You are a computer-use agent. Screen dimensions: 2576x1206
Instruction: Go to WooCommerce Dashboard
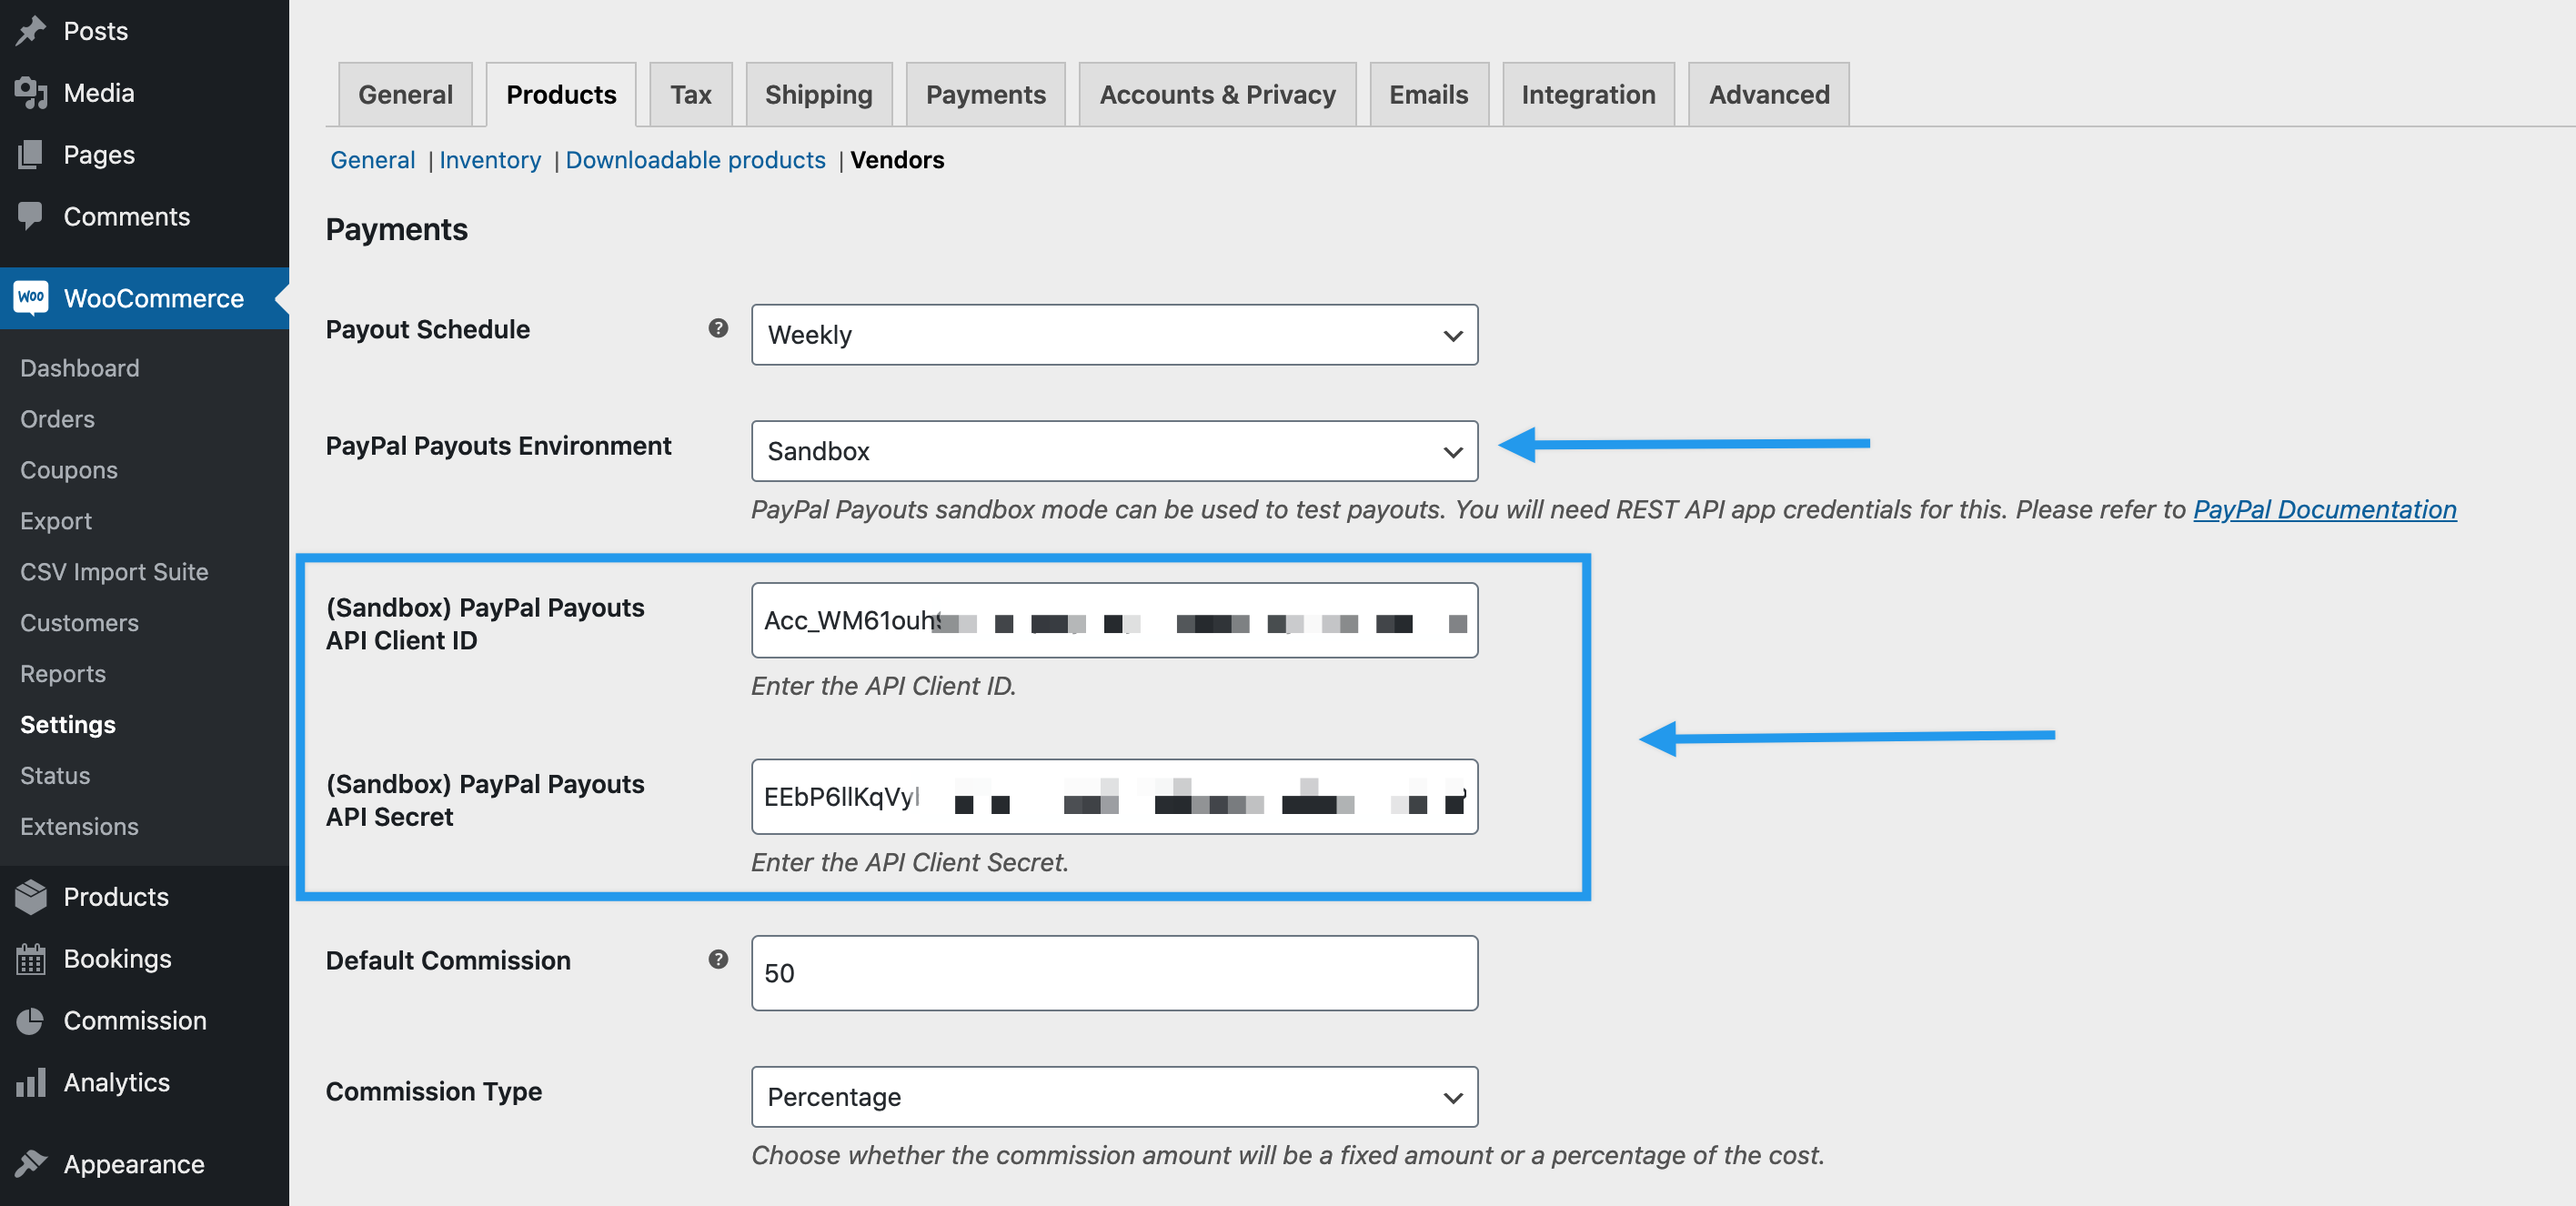(79, 367)
